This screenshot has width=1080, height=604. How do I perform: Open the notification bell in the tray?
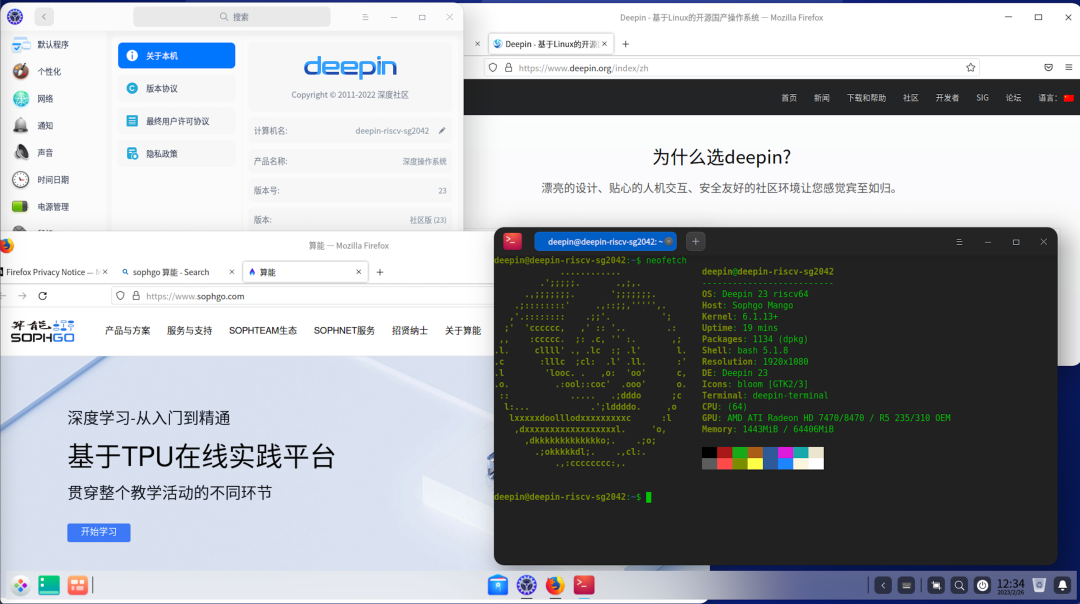1063,585
